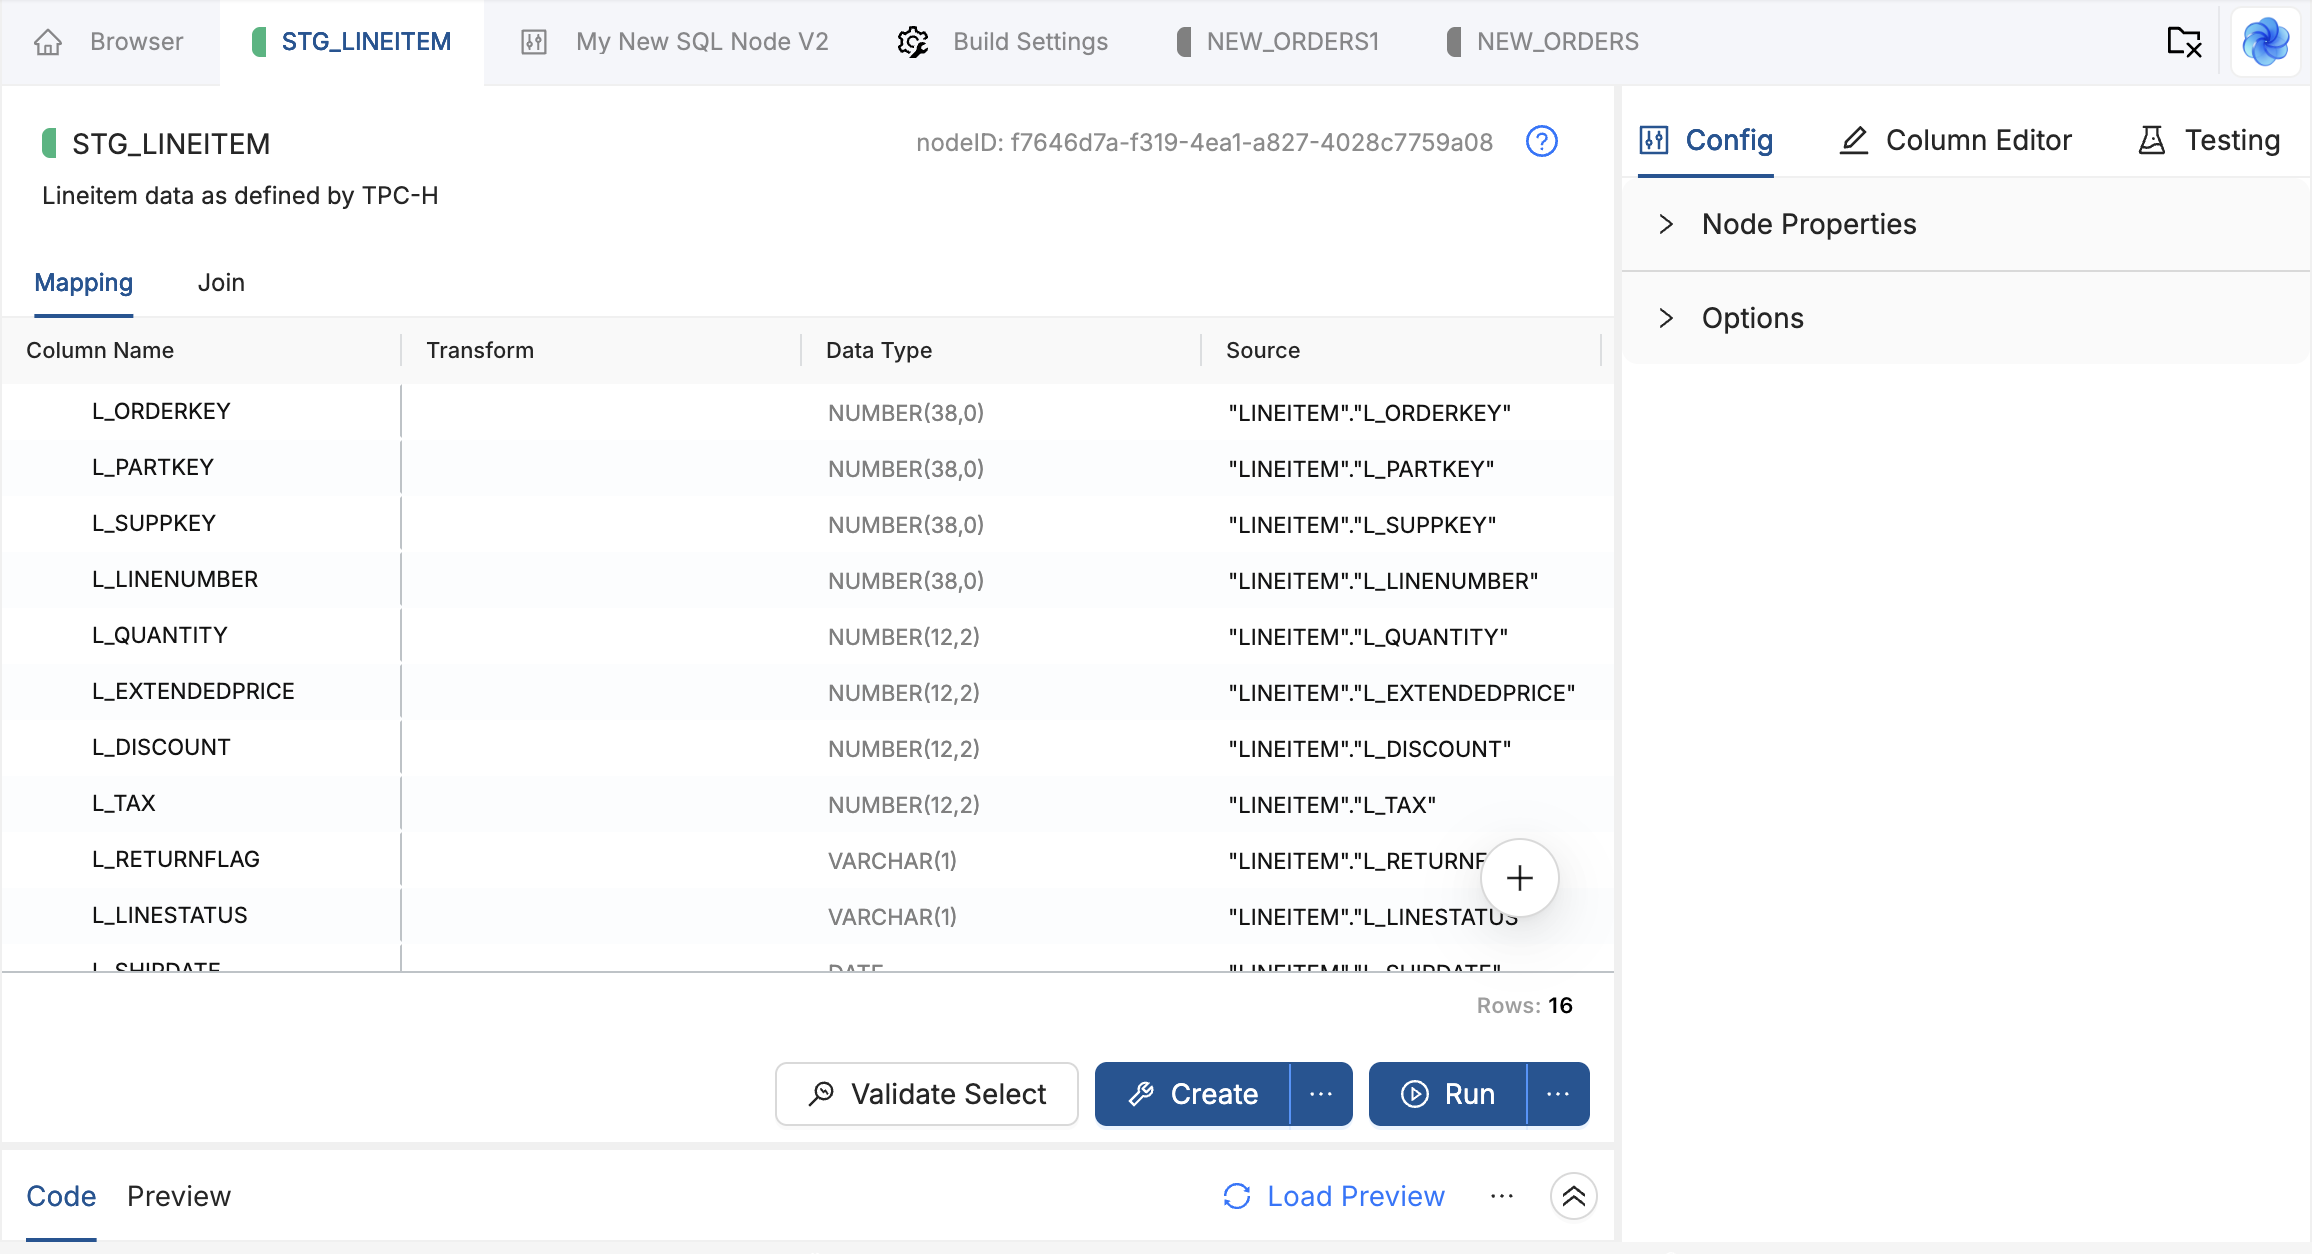Open the ellipsis menu beside Load Preview
The image size is (2312, 1254).
pyautogui.click(x=1501, y=1196)
